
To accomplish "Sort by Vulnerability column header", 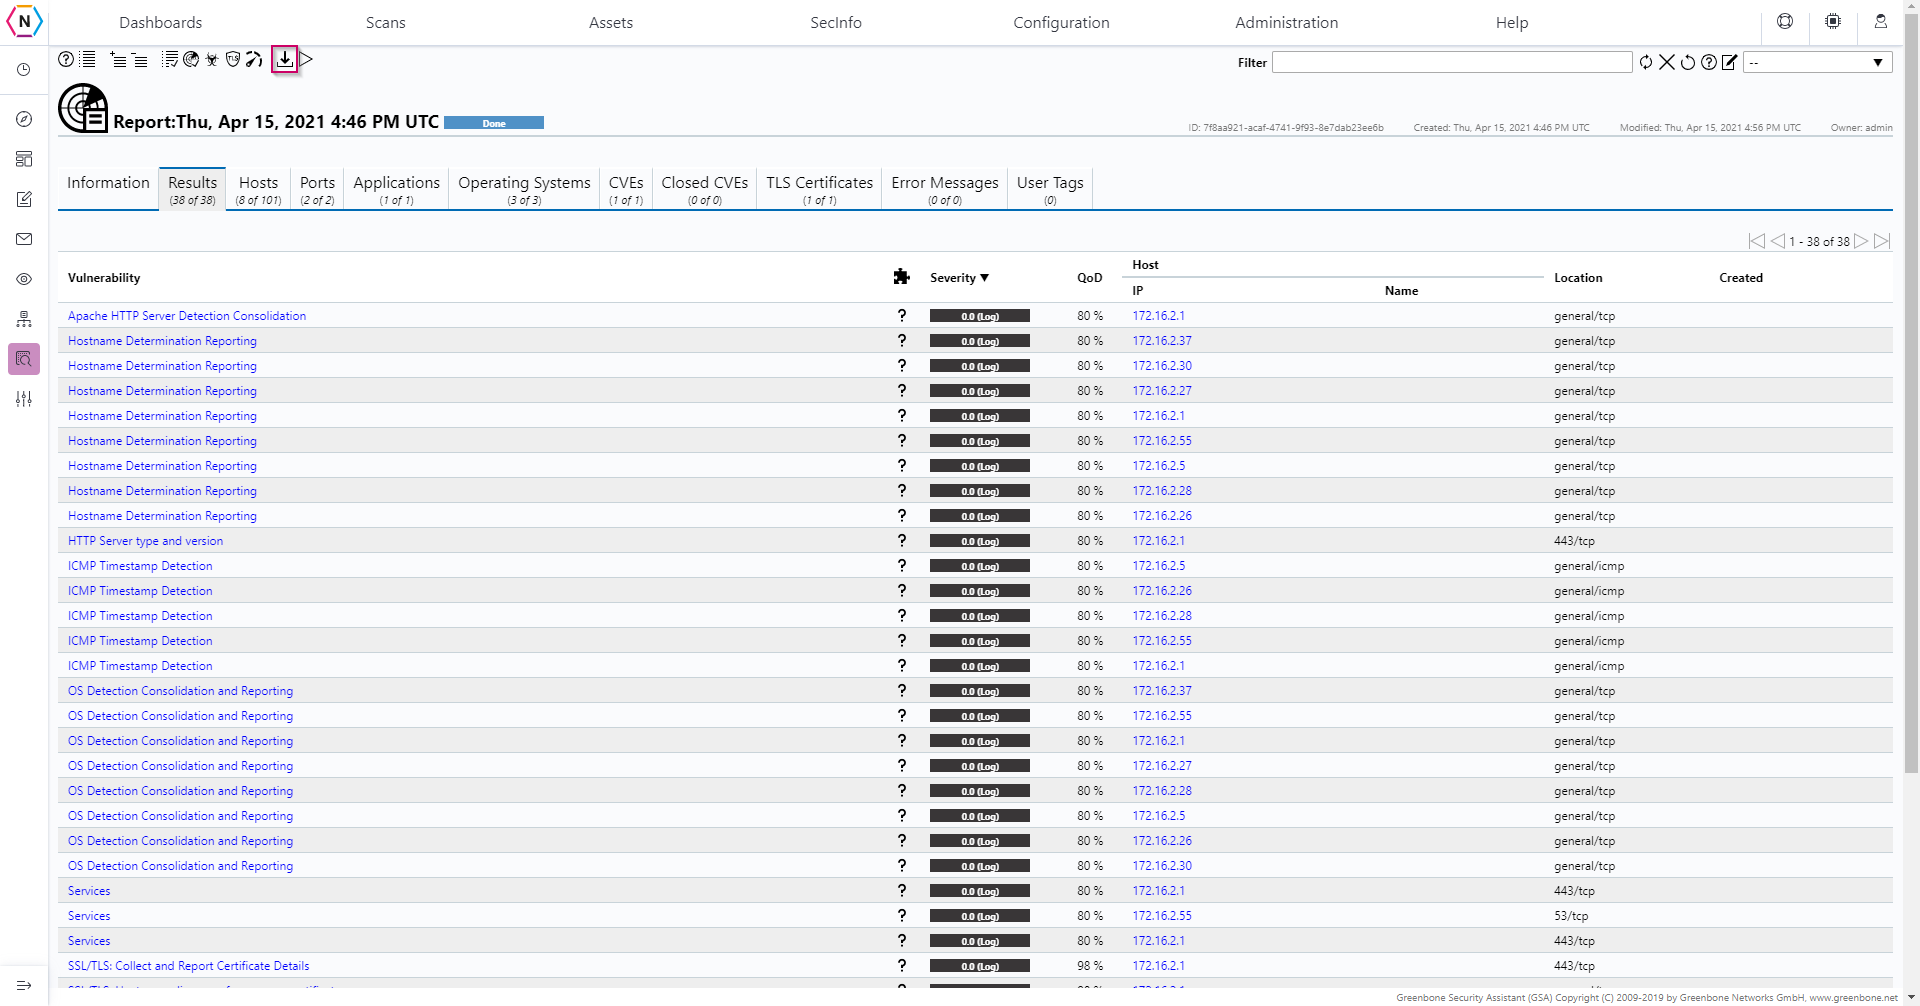I will coord(104,278).
